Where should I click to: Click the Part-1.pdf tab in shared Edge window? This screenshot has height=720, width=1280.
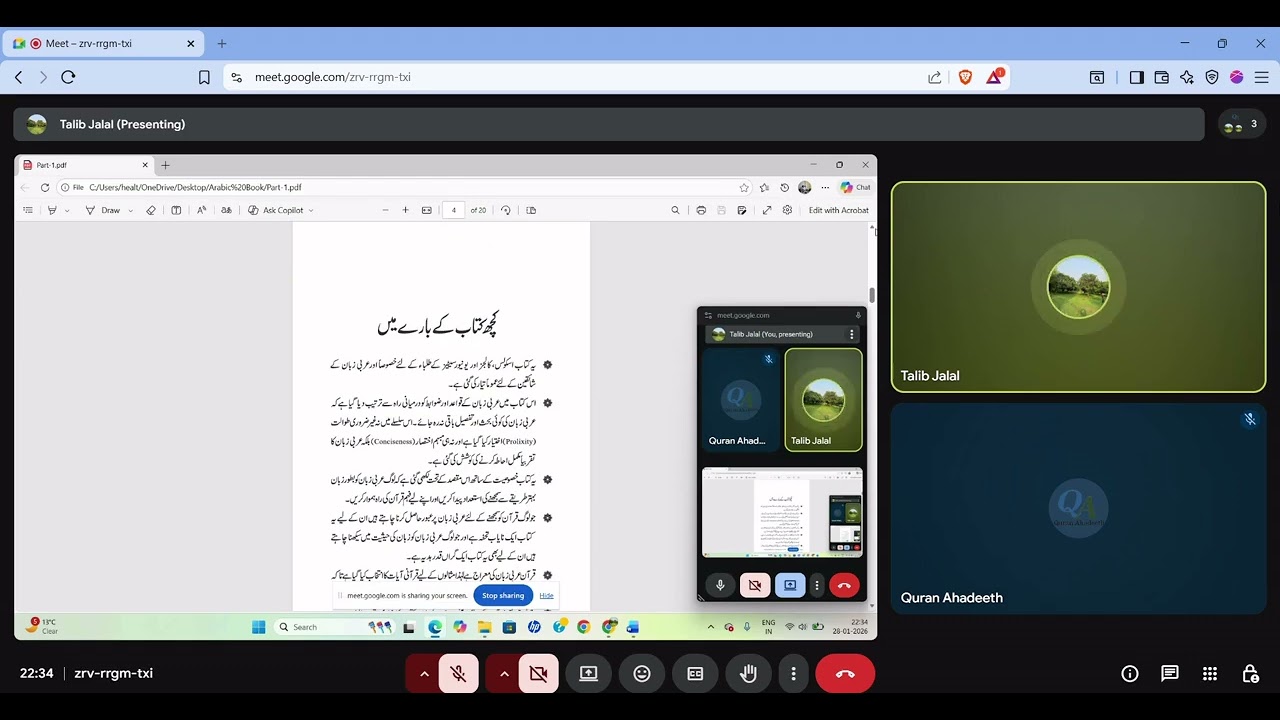tap(87, 165)
